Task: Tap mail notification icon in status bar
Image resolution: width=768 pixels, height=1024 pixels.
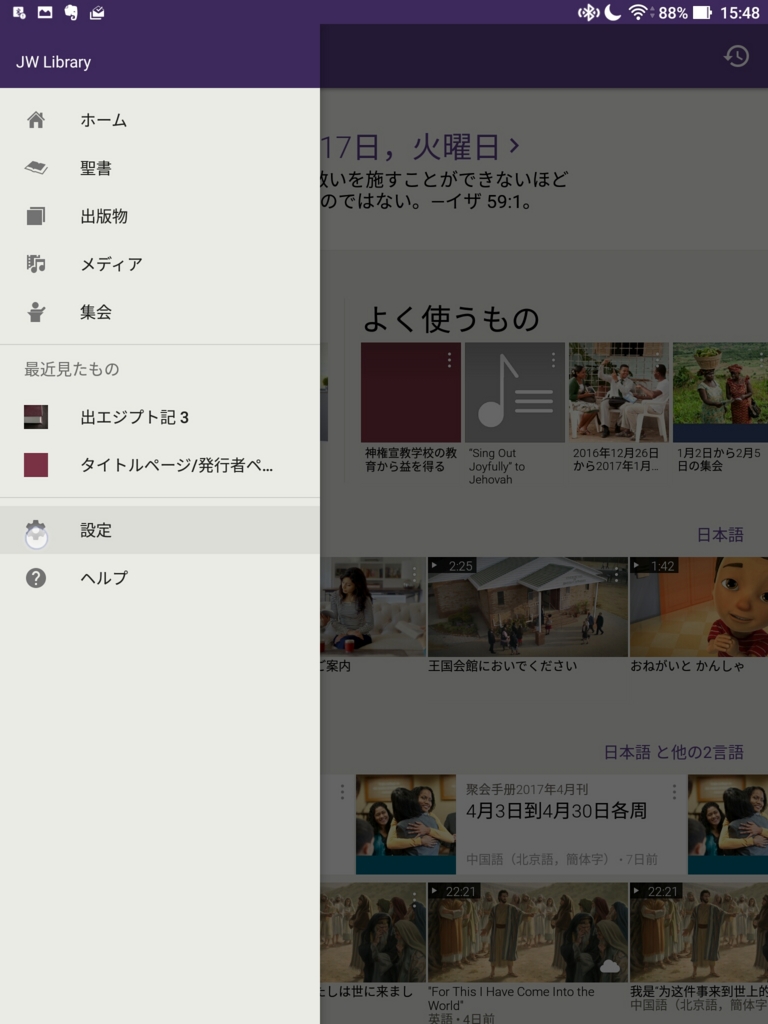Action: (97, 12)
